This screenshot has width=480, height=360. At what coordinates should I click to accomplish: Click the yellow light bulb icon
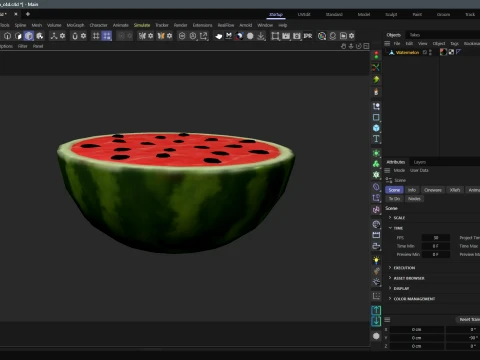click(x=376, y=260)
